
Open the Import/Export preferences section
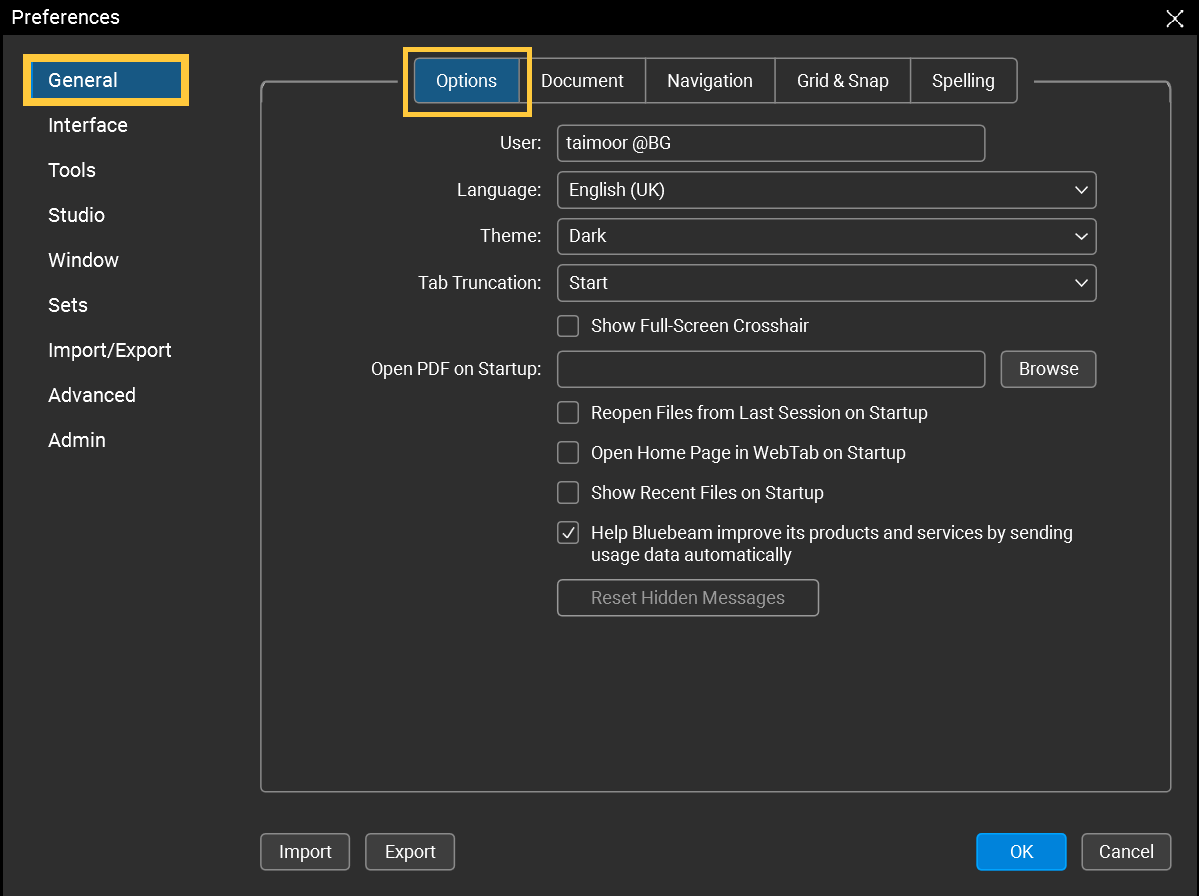click(x=109, y=350)
